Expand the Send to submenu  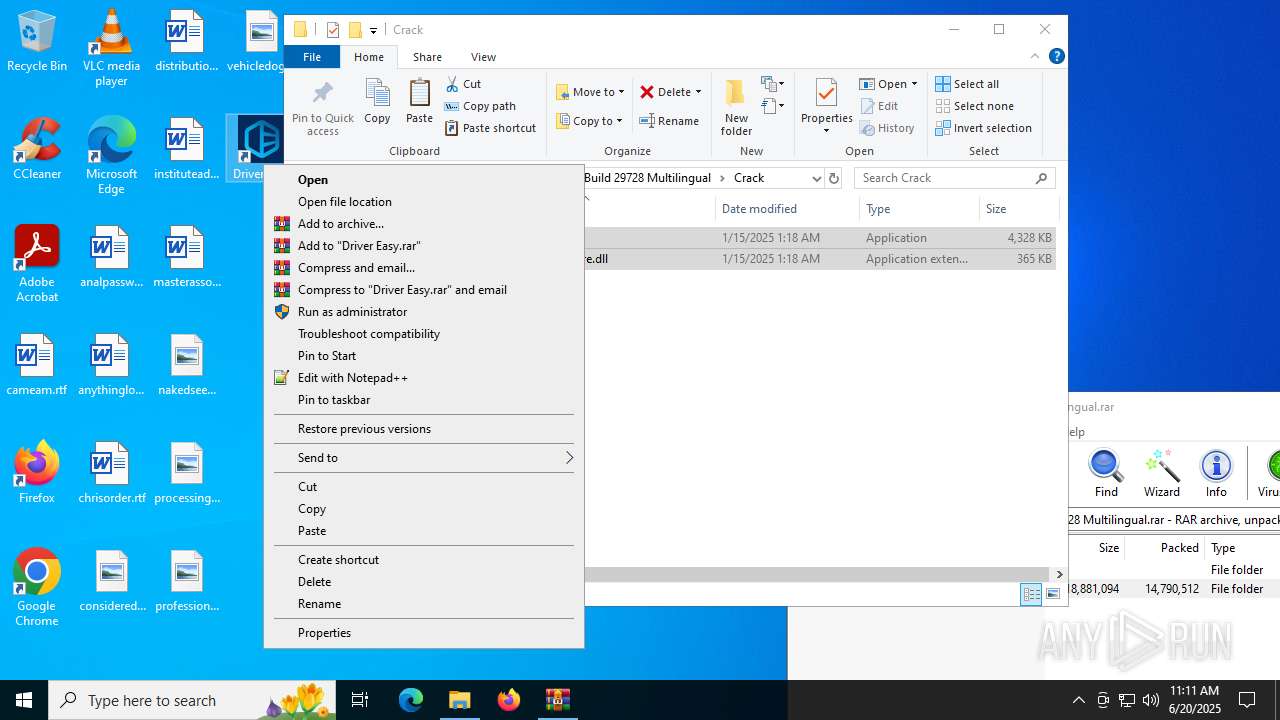(424, 458)
